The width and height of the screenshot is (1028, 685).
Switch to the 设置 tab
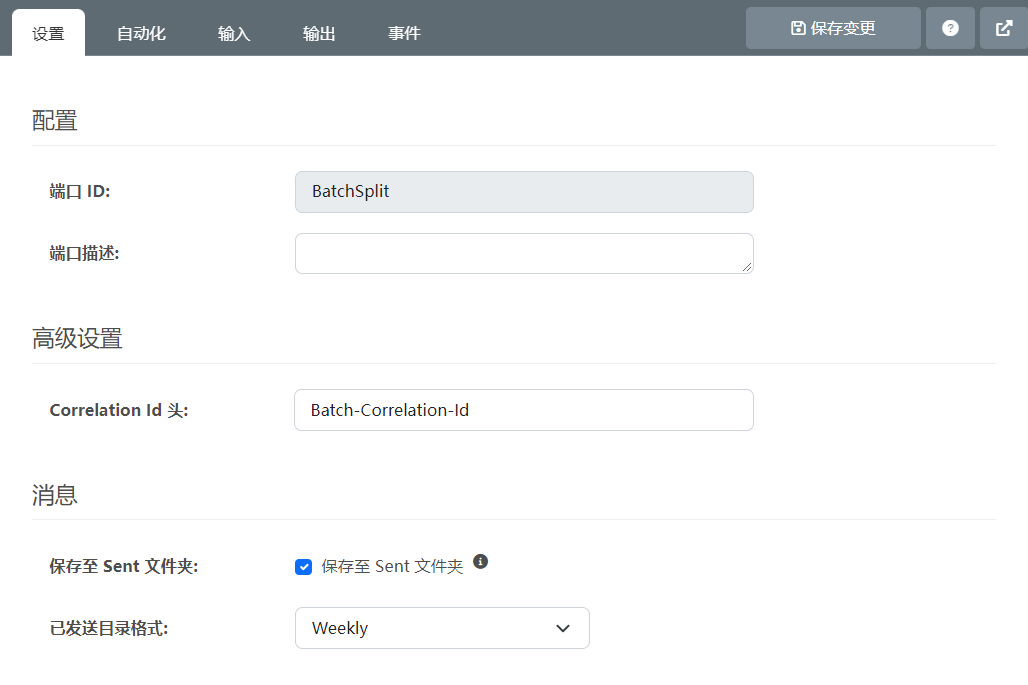(49, 33)
